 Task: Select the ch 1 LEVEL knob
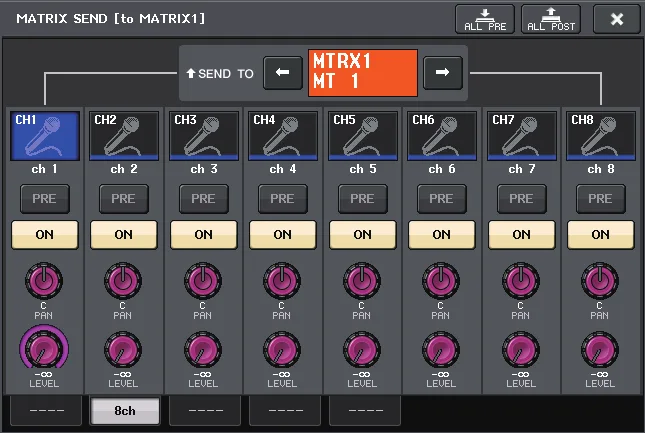(44, 350)
